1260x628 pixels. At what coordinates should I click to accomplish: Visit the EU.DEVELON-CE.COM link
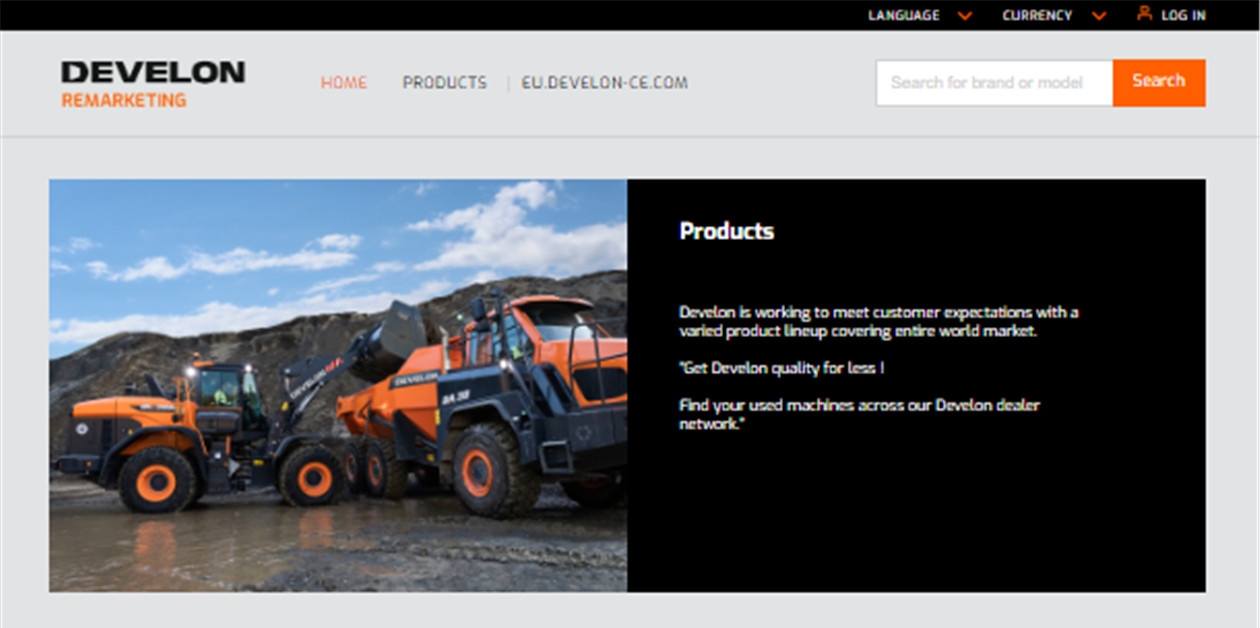(605, 83)
